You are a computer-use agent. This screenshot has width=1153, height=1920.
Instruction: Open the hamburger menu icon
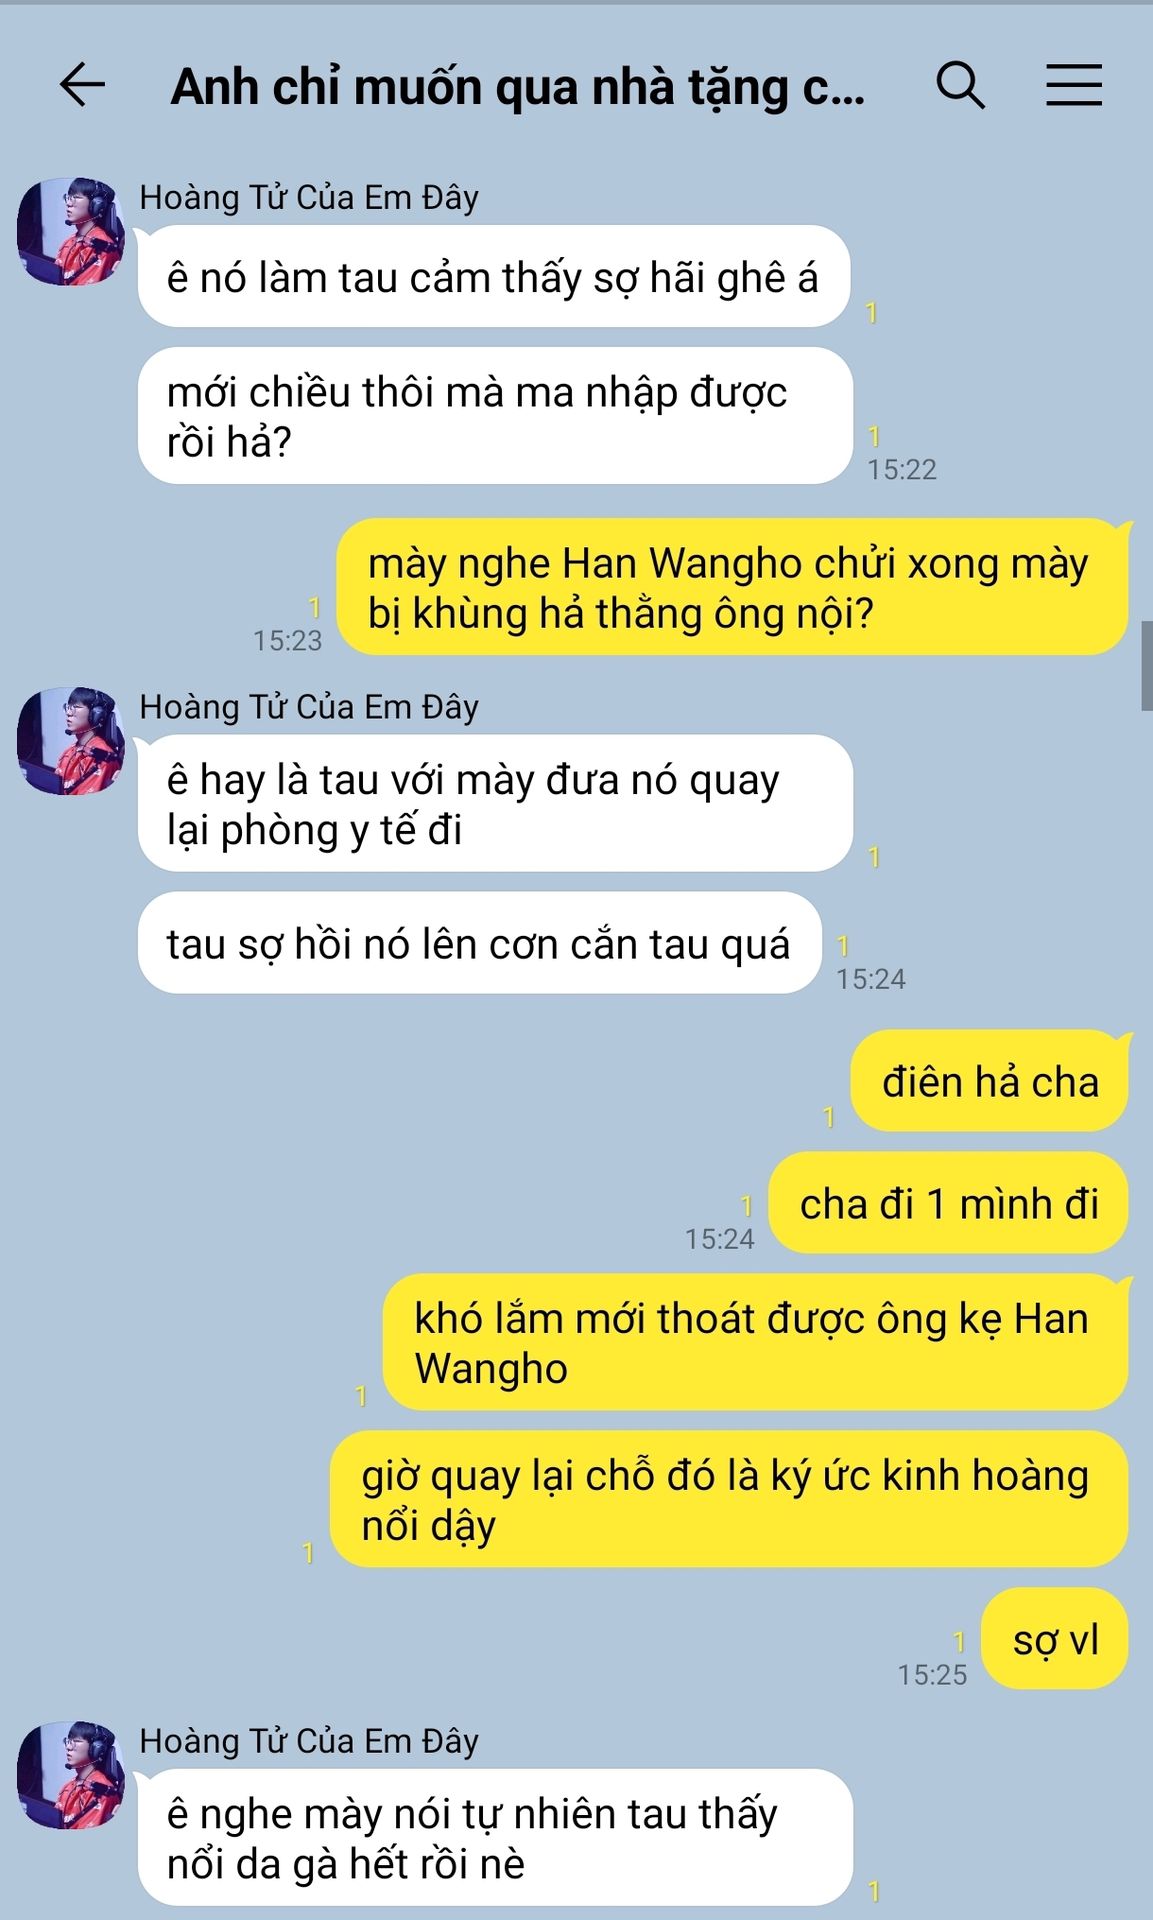pyautogui.click(x=1074, y=85)
